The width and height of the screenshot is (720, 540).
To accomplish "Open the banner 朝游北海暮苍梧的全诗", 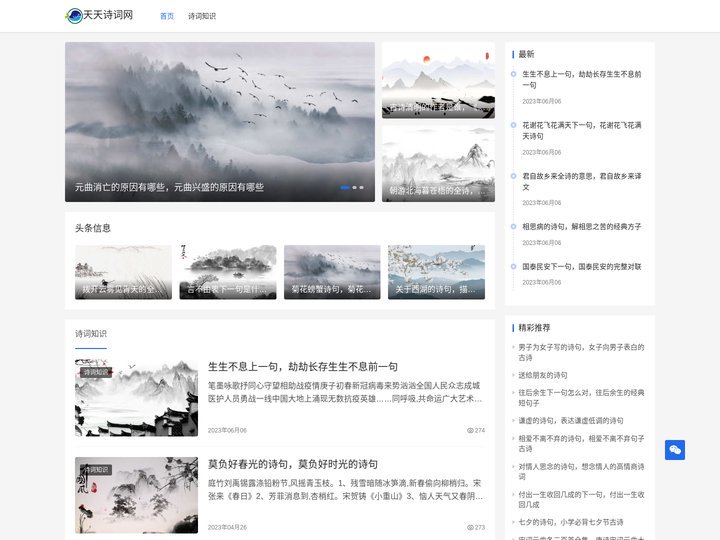I will 438,163.
